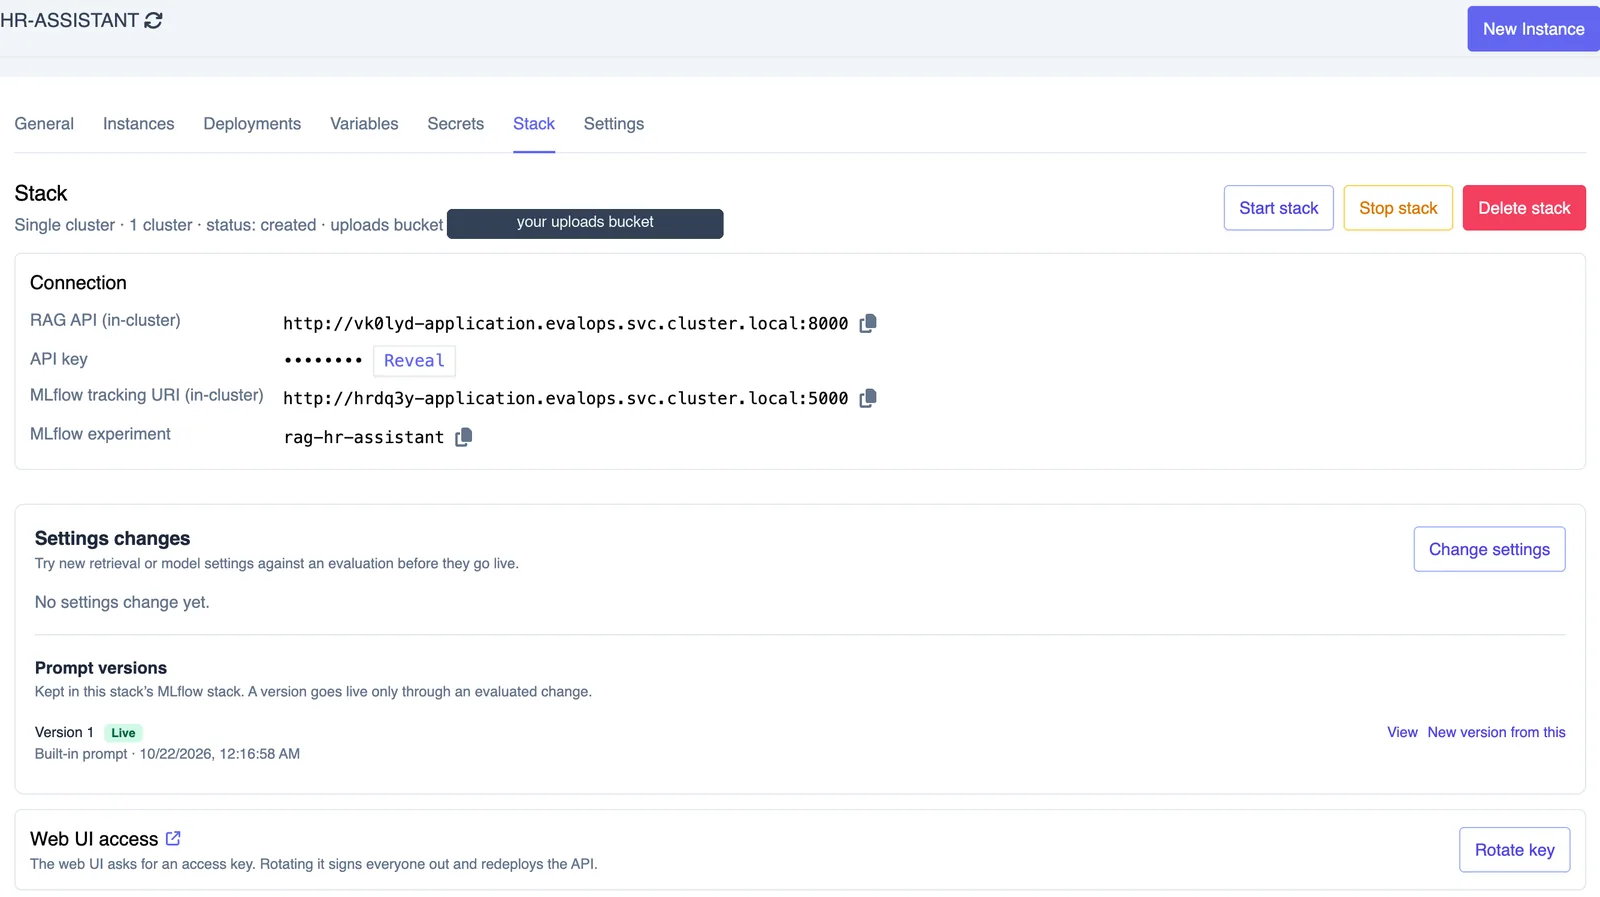Open the Secrets tab
The image size is (1600, 897).
pyautogui.click(x=455, y=124)
